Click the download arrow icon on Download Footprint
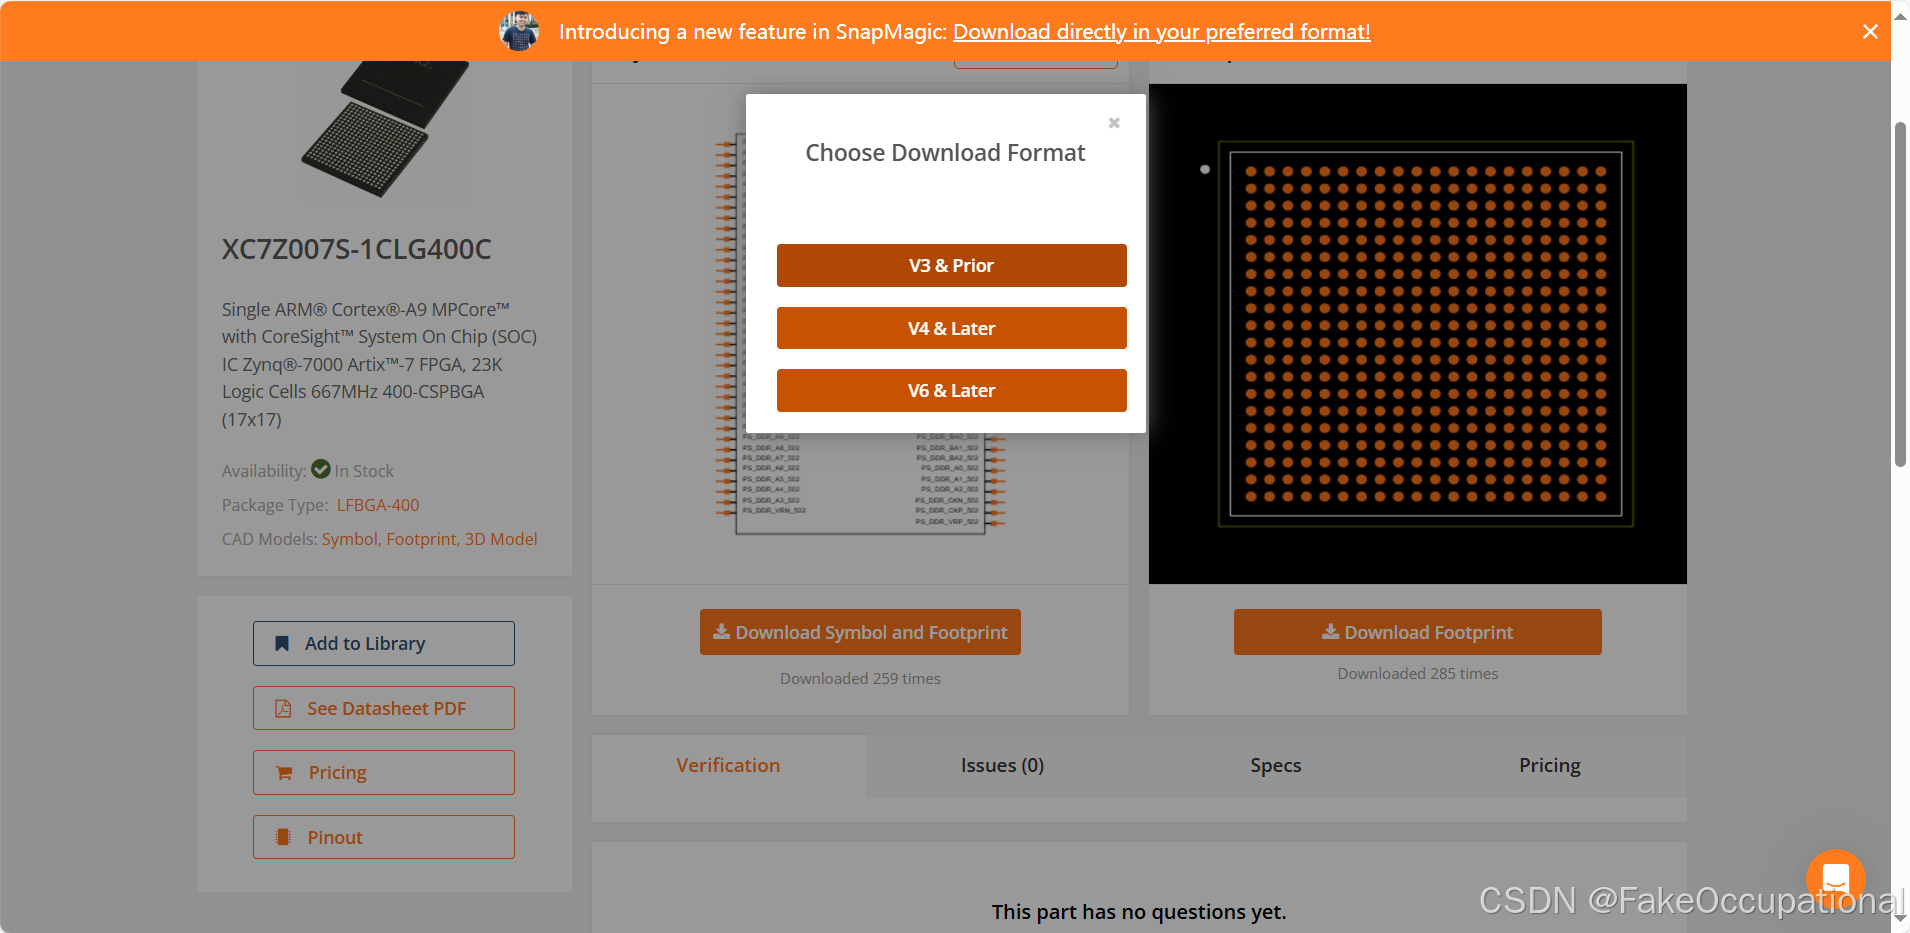The image size is (1910, 933). coord(1330,632)
